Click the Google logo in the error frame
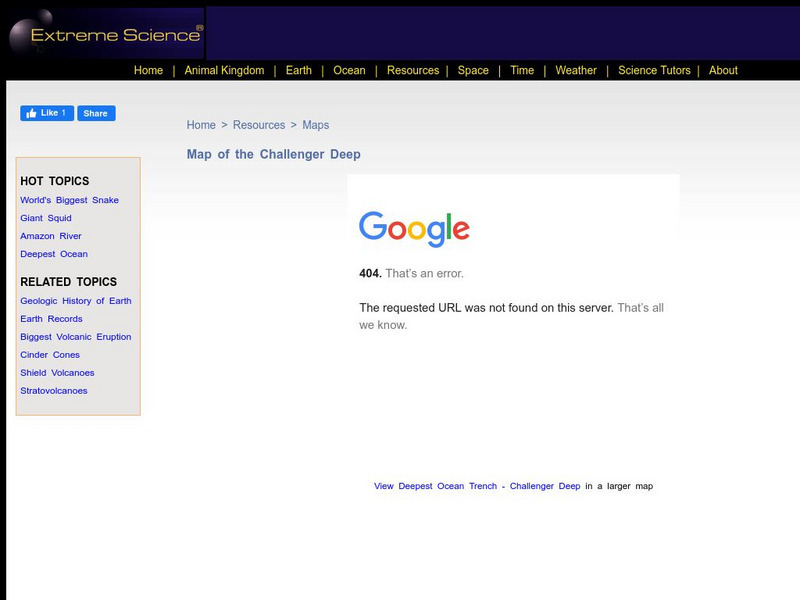Image resolution: width=800 pixels, height=600 pixels. [x=414, y=229]
